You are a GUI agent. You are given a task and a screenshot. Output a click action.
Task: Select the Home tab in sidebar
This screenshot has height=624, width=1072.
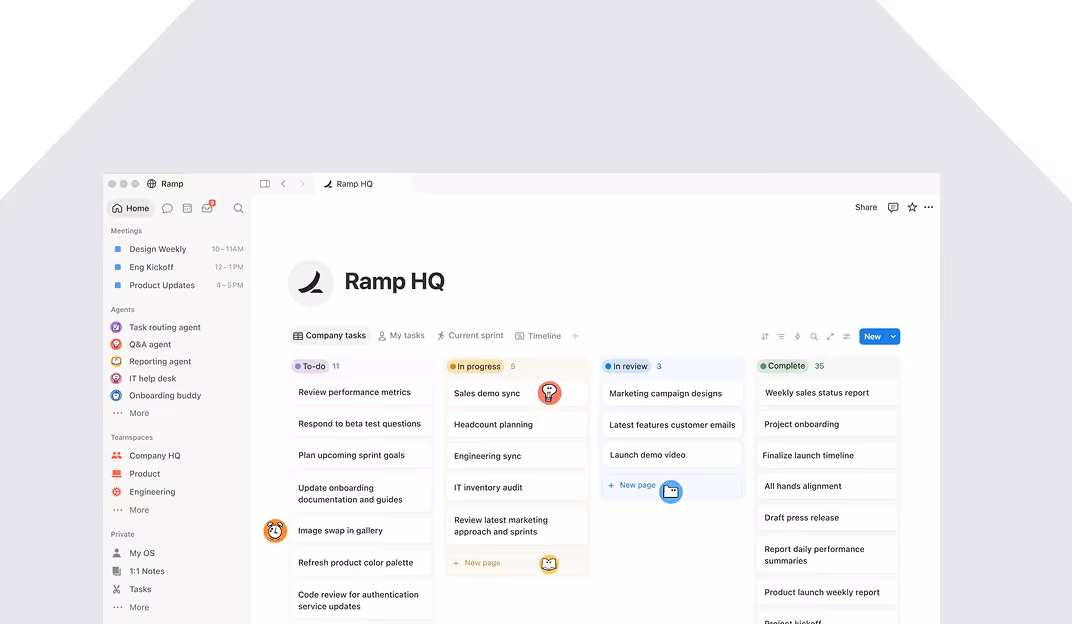(x=131, y=208)
